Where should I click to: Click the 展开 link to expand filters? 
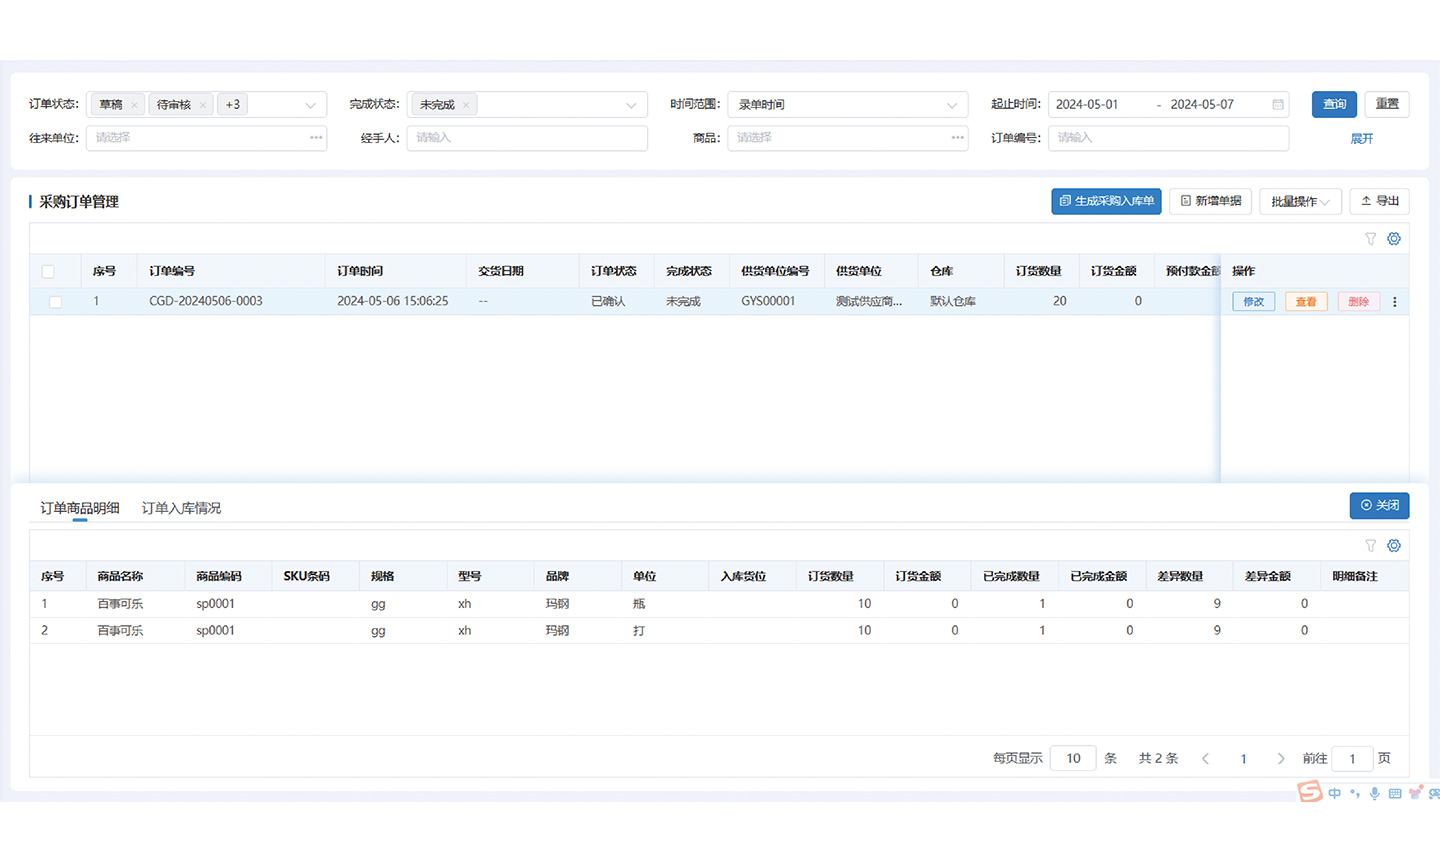tap(1361, 139)
